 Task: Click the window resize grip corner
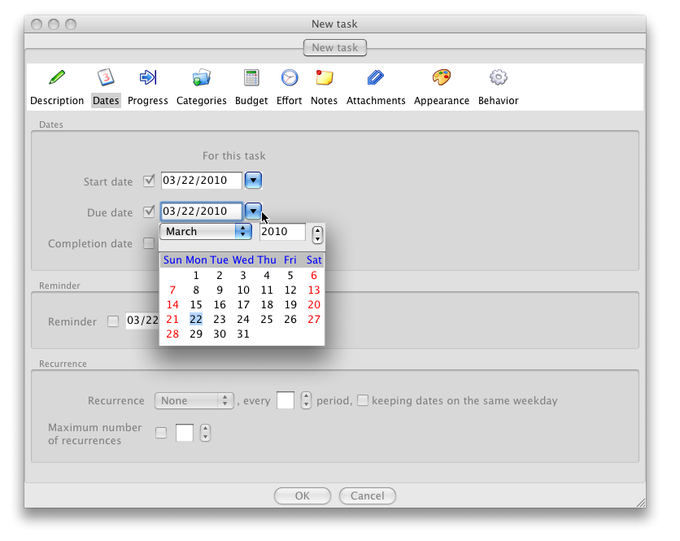coord(641,502)
